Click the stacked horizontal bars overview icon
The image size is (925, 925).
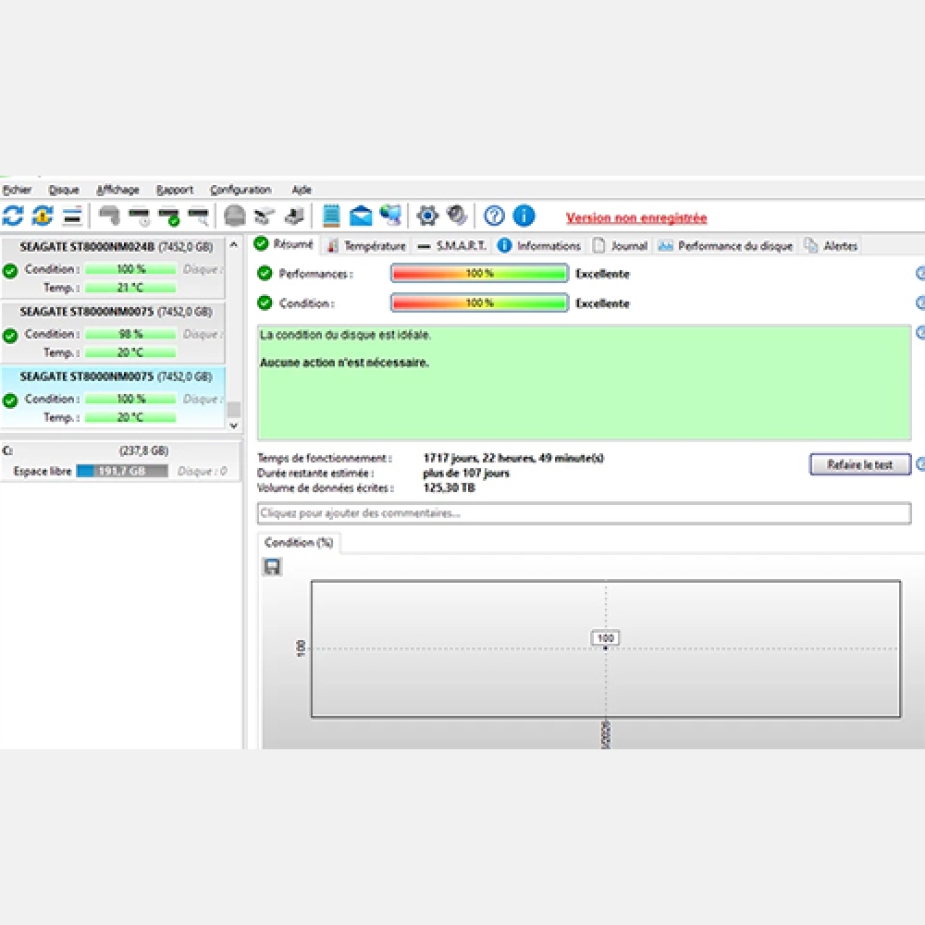(72, 217)
